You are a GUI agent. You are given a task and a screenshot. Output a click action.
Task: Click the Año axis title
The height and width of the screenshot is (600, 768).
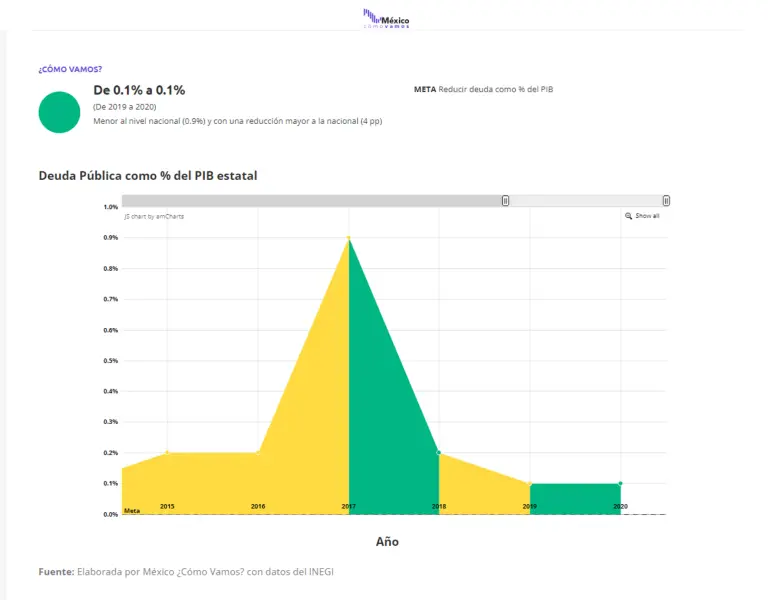pos(387,541)
